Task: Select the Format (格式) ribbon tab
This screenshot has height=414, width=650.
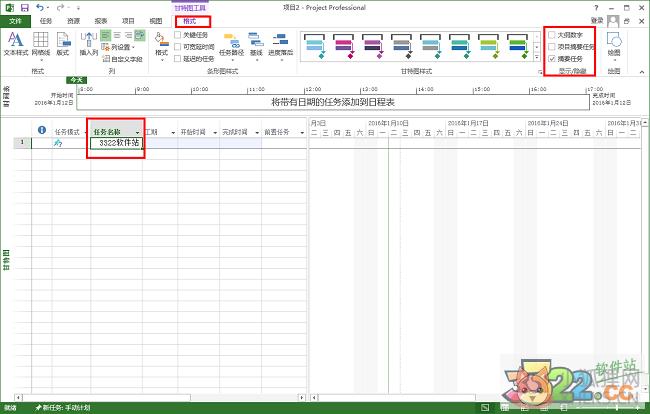Action: coord(190,21)
